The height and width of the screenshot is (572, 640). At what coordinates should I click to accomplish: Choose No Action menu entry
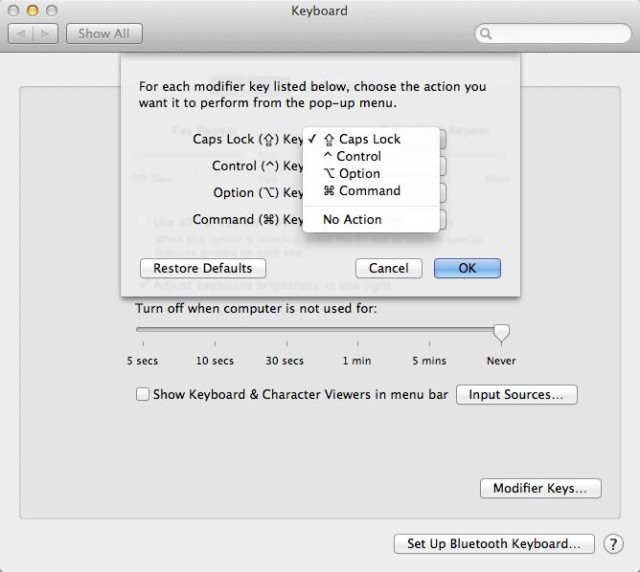[x=352, y=220]
